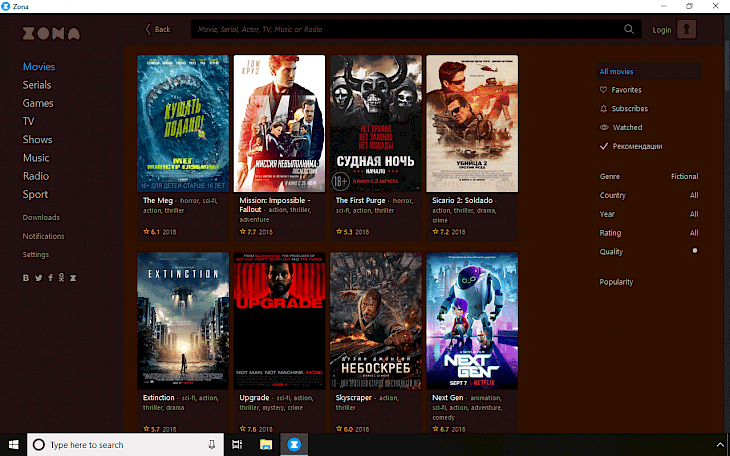The height and width of the screenshot is (456, 730).
Task: Click the 7.7 star rating
Action: tap(248, 231)
